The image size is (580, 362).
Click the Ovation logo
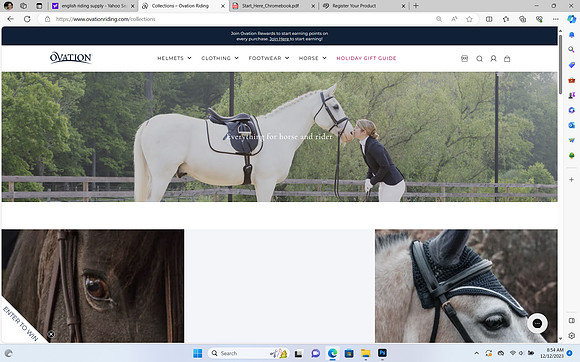pos(70,58)
